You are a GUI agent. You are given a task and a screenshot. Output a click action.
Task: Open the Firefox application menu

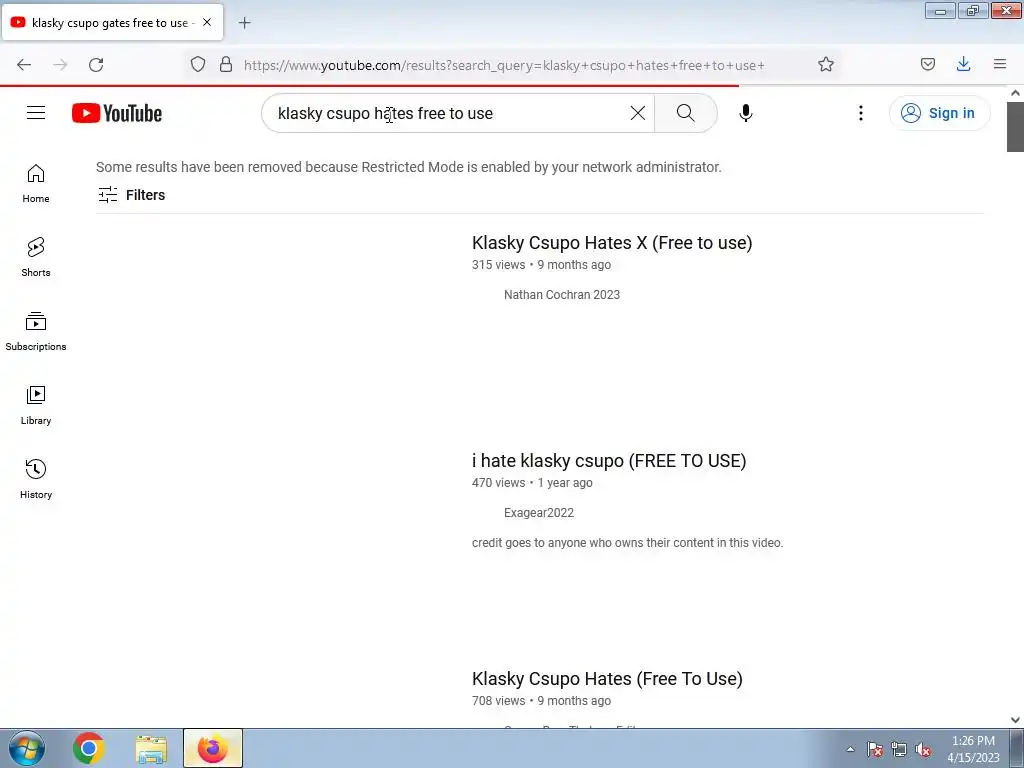pos(1000,64)
